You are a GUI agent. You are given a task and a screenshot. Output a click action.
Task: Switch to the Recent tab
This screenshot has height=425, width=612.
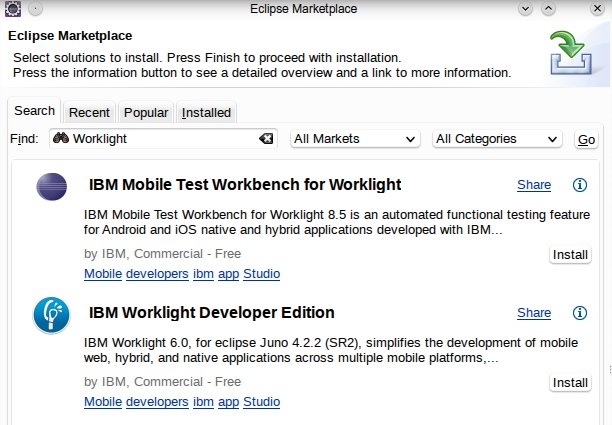click(89, 112)
